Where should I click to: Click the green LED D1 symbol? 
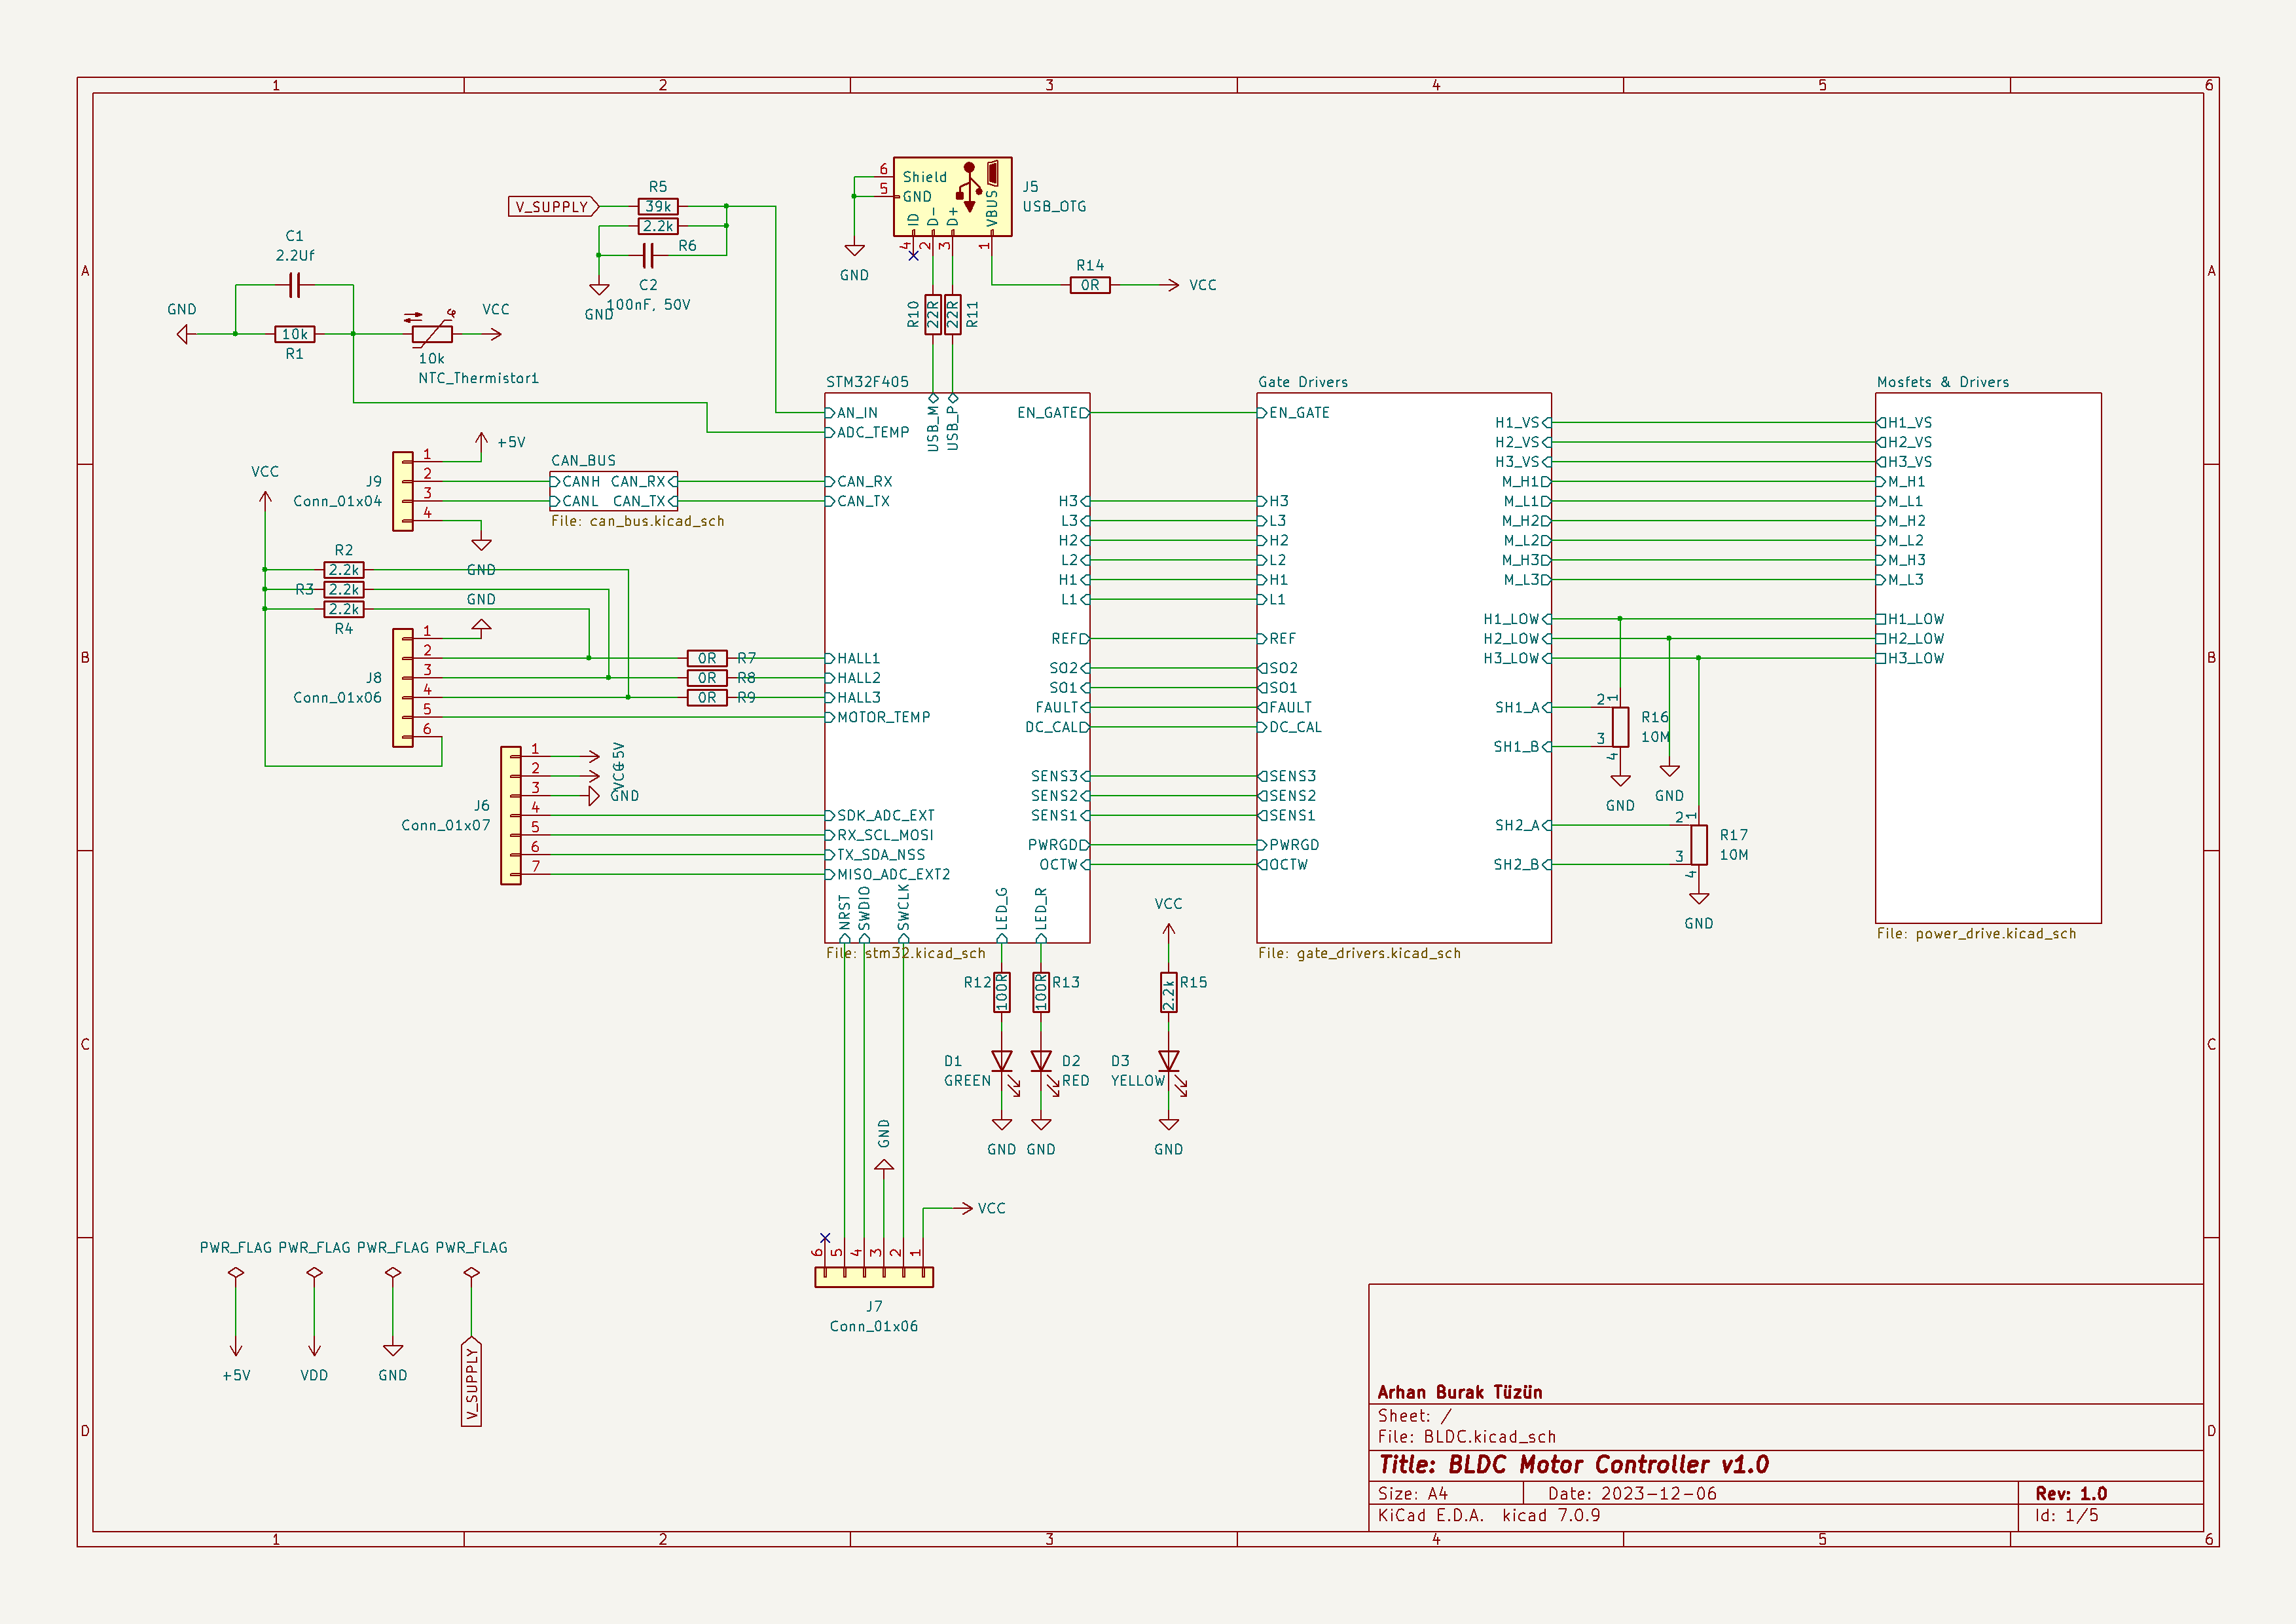point(1001,1061)
